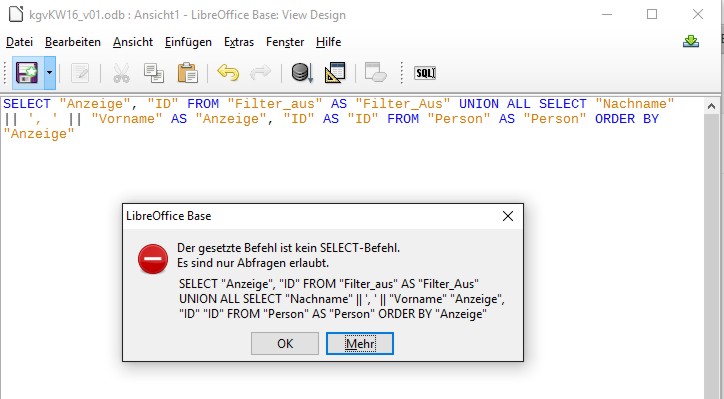Redo with the grey arrow icon
Image resolution: width=724 pixels, height=399 pixels.
260,73
